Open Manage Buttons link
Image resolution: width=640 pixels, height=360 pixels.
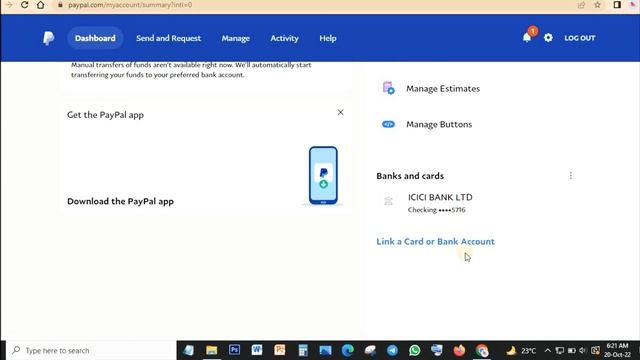coord(439,124)
